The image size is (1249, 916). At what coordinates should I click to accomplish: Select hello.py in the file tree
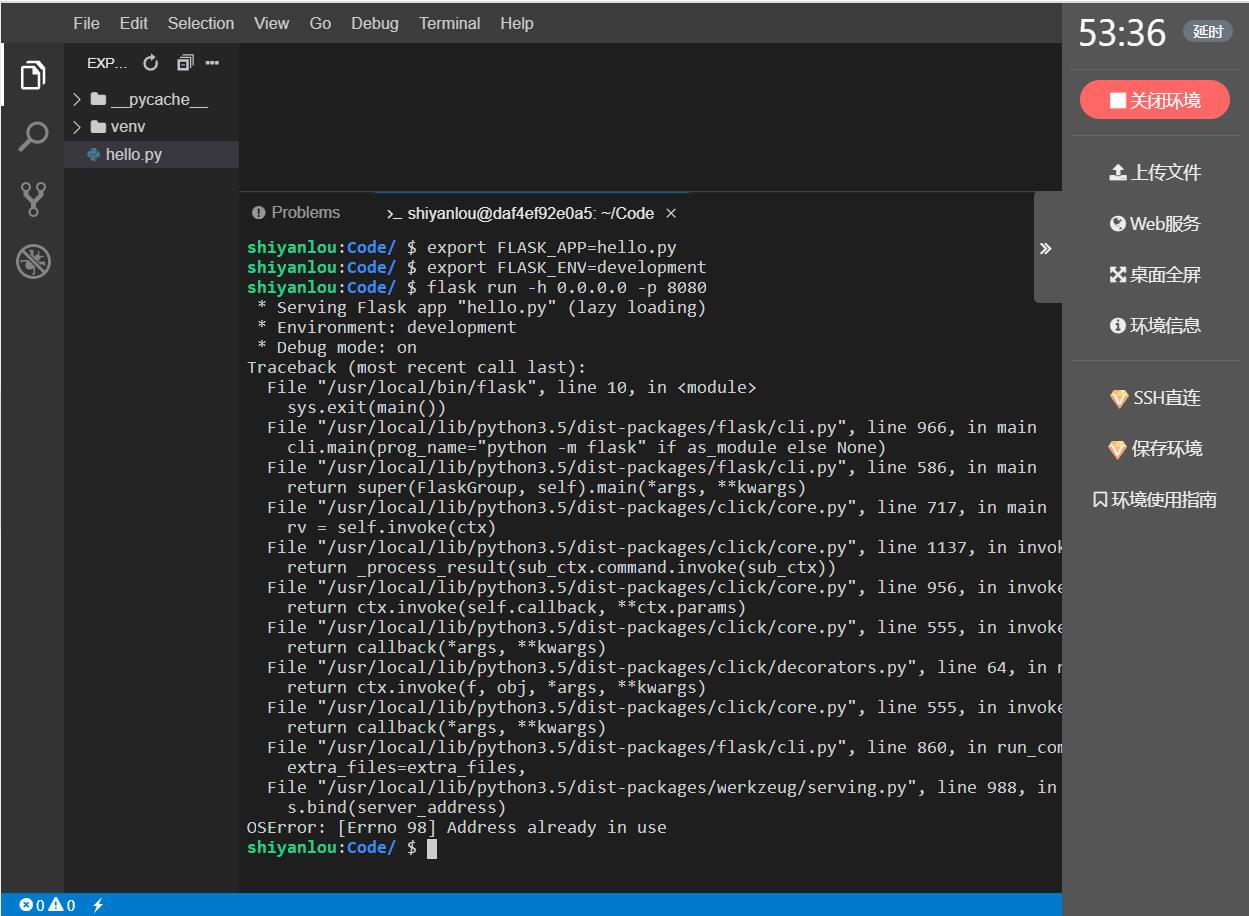133,154
